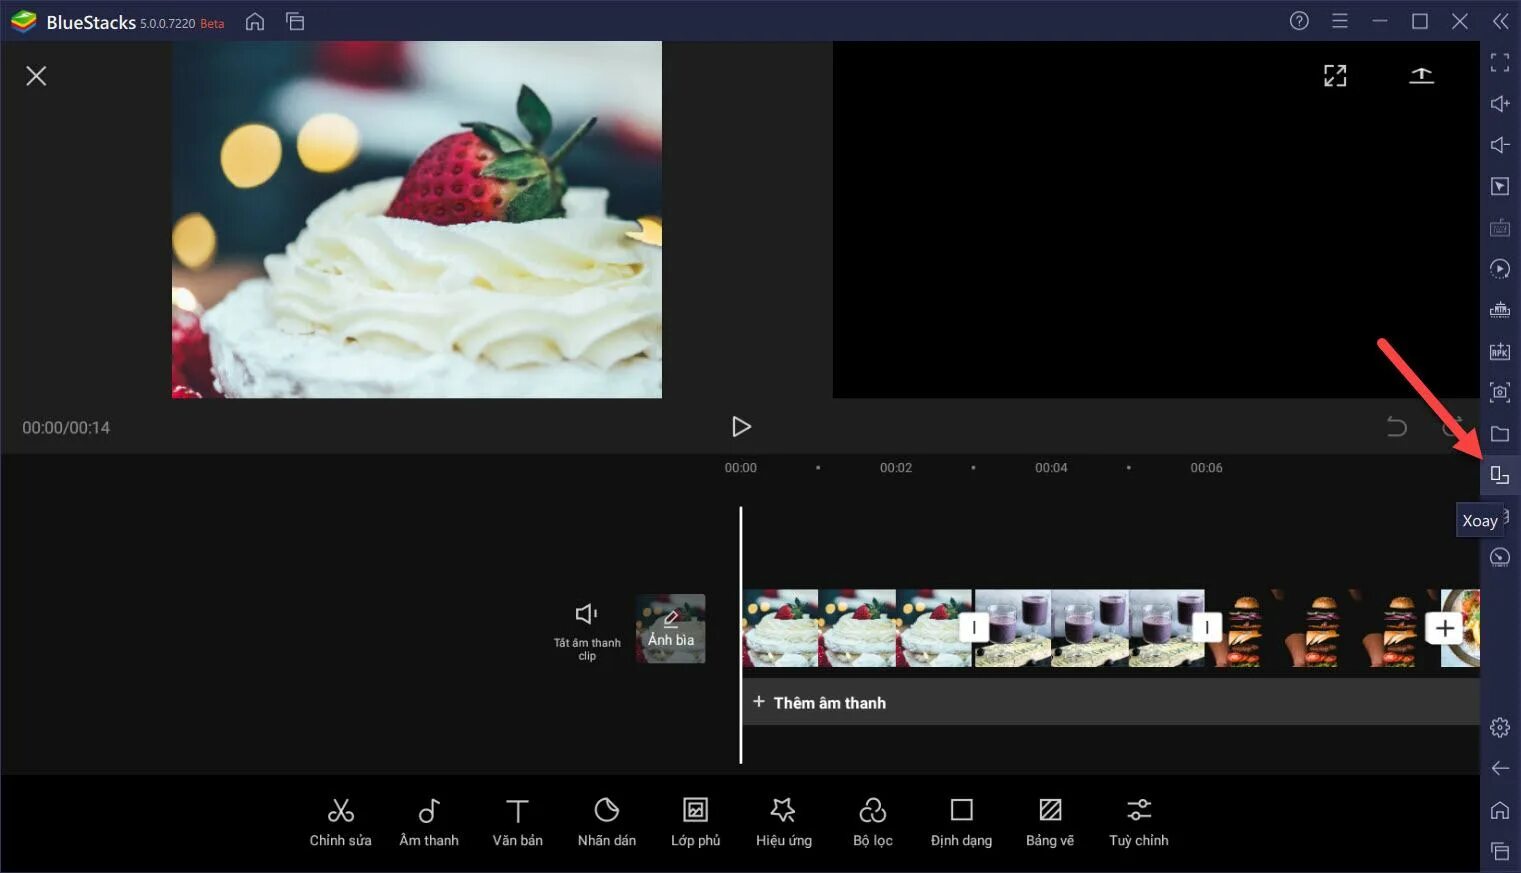The image size is (1521, 873).
Task: Close the editing project with the X
Action: click(36, 76)
